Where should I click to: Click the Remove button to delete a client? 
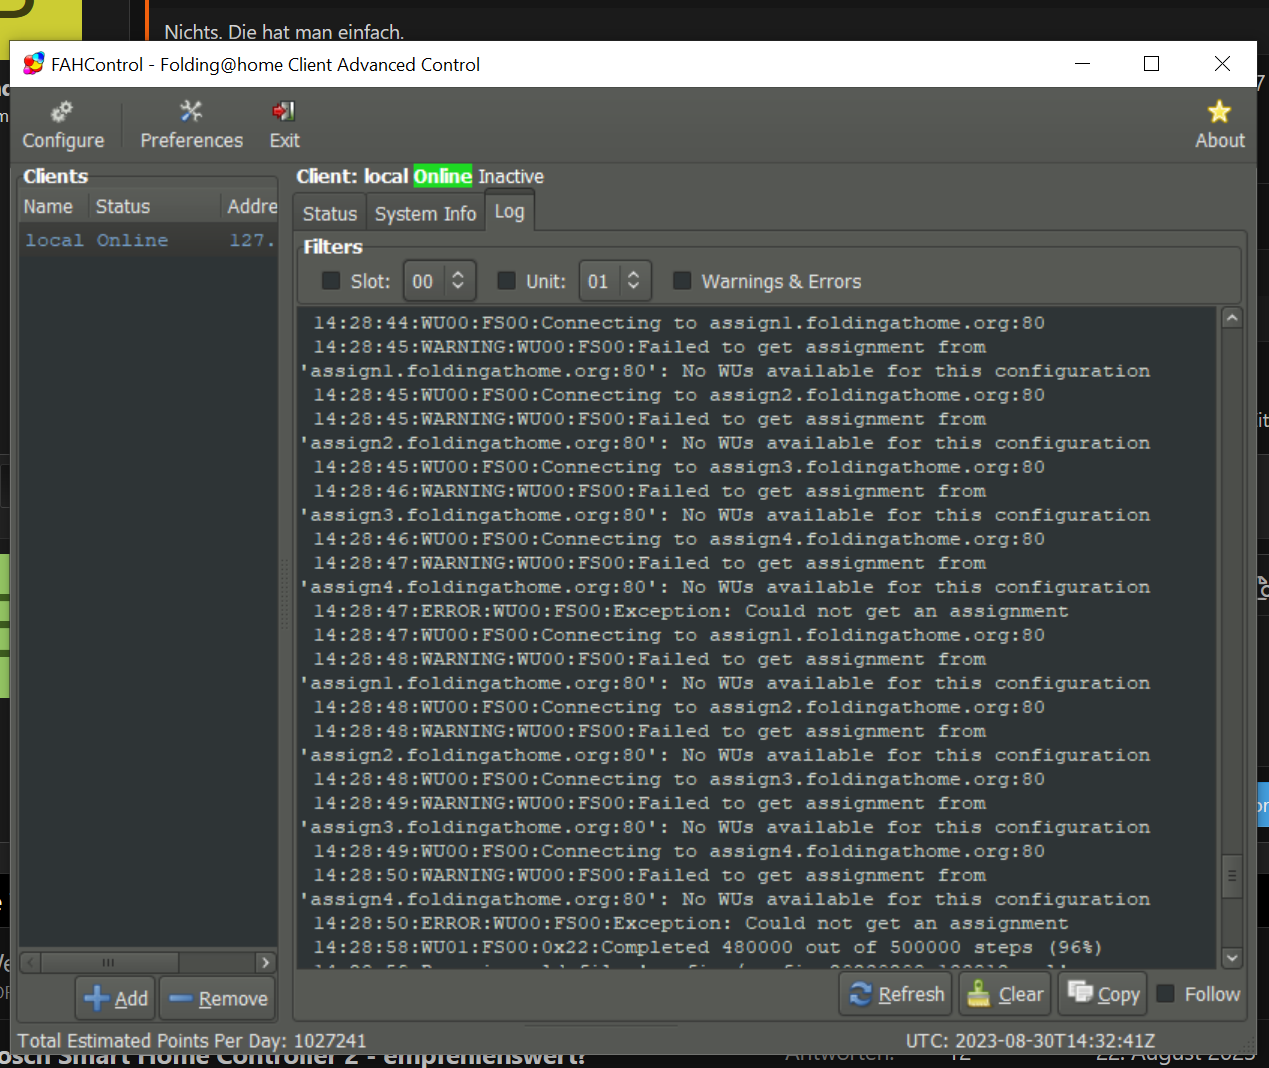click(217, 997)
